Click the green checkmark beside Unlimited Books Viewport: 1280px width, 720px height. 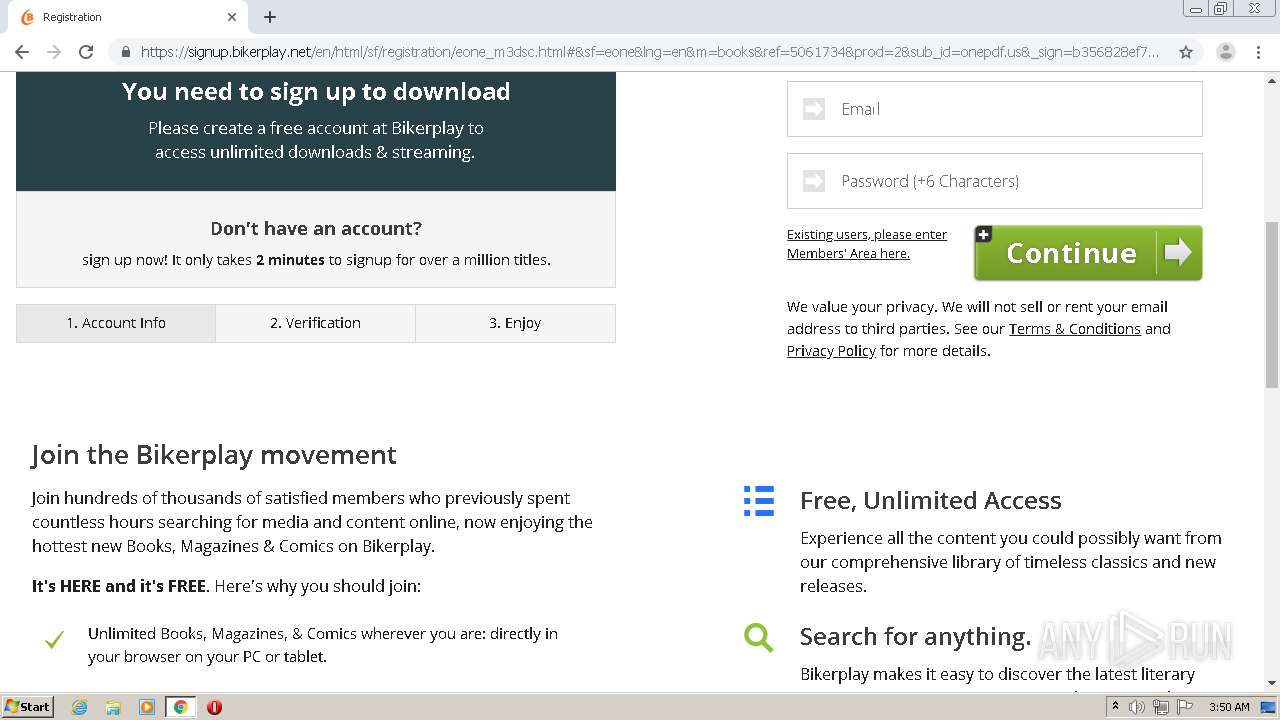(54, 639)
